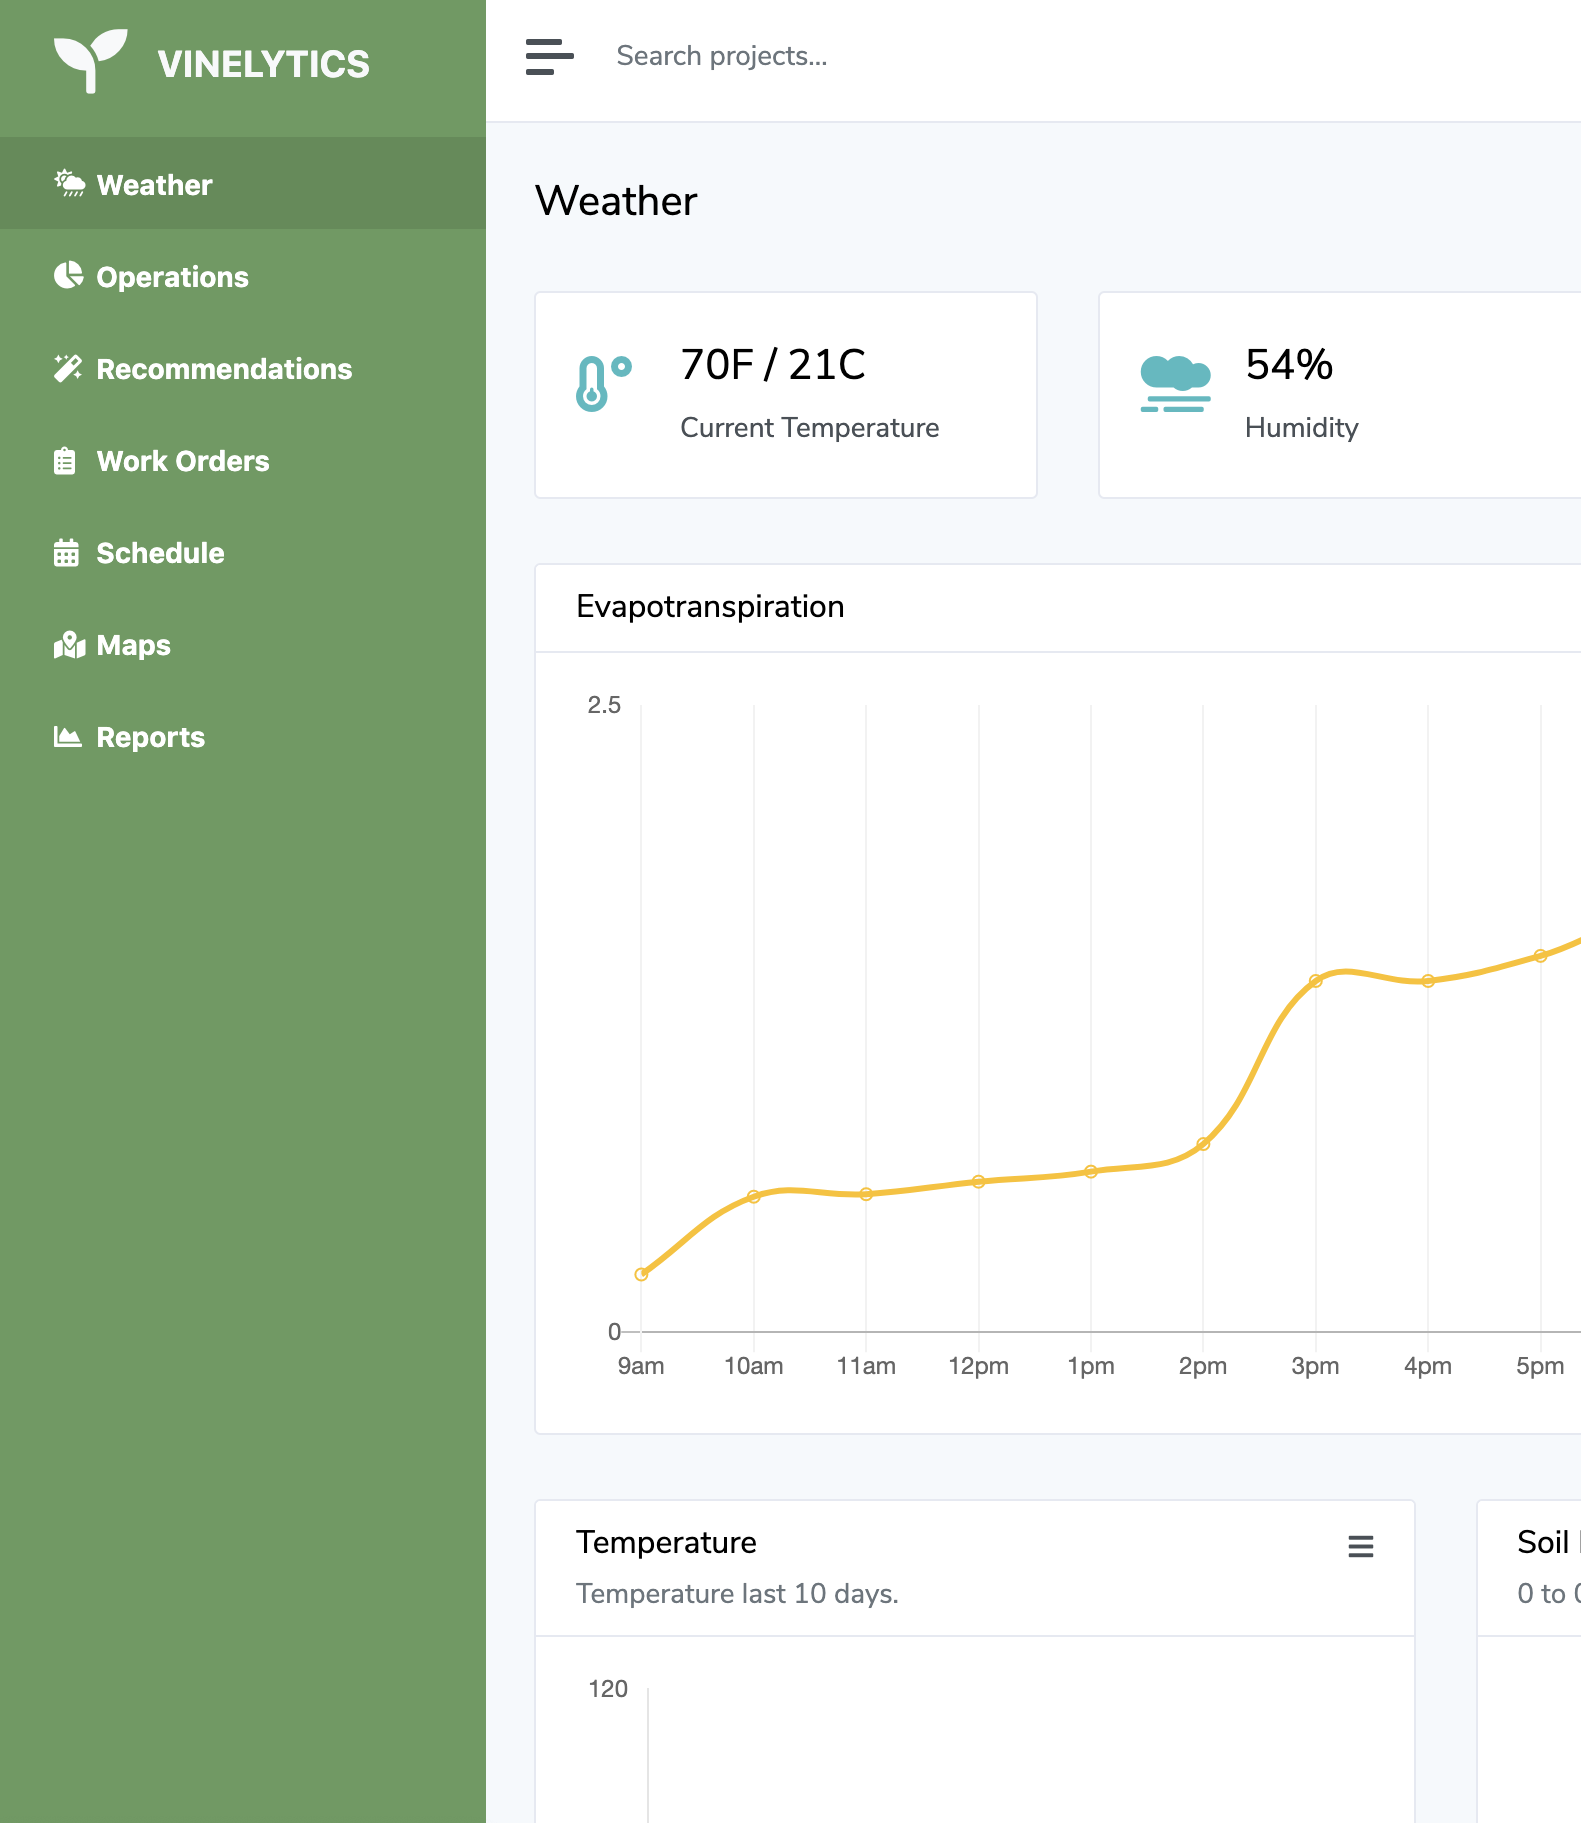Viewport: 1581px width, 1823px height.
Task: Click the Vinelytics sprout logo
Action: click(90, 61)
